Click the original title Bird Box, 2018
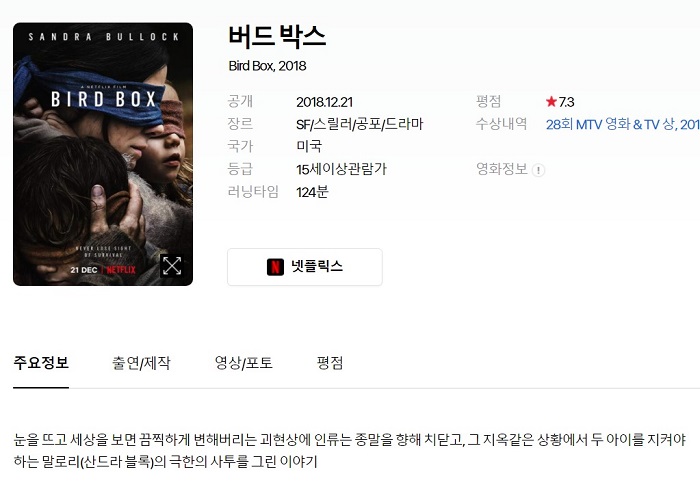The height and width of the screenshot is (500, 700). coord(267,66)
